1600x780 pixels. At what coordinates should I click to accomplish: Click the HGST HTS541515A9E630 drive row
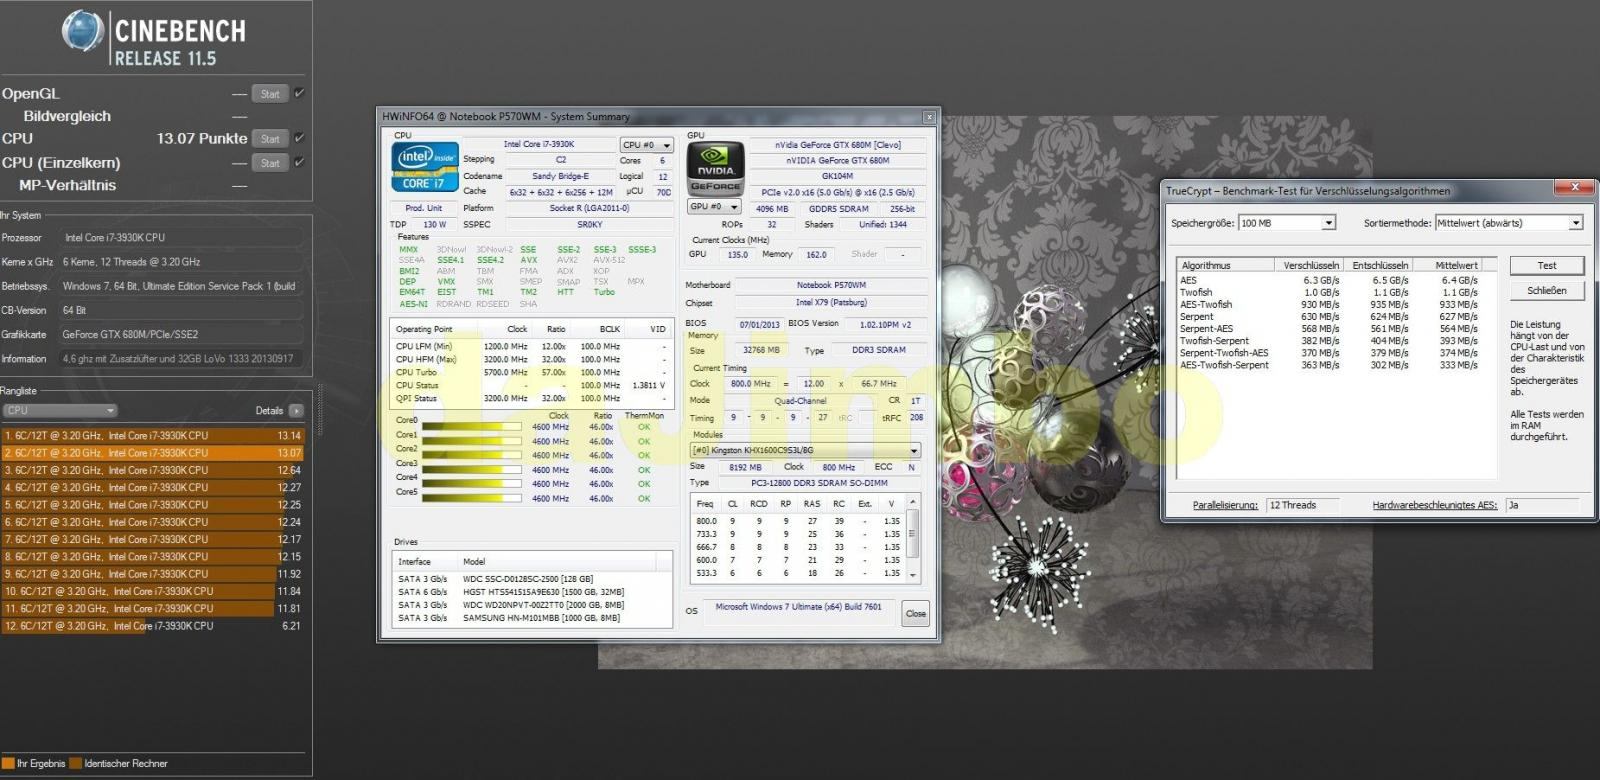pos(534,592)
